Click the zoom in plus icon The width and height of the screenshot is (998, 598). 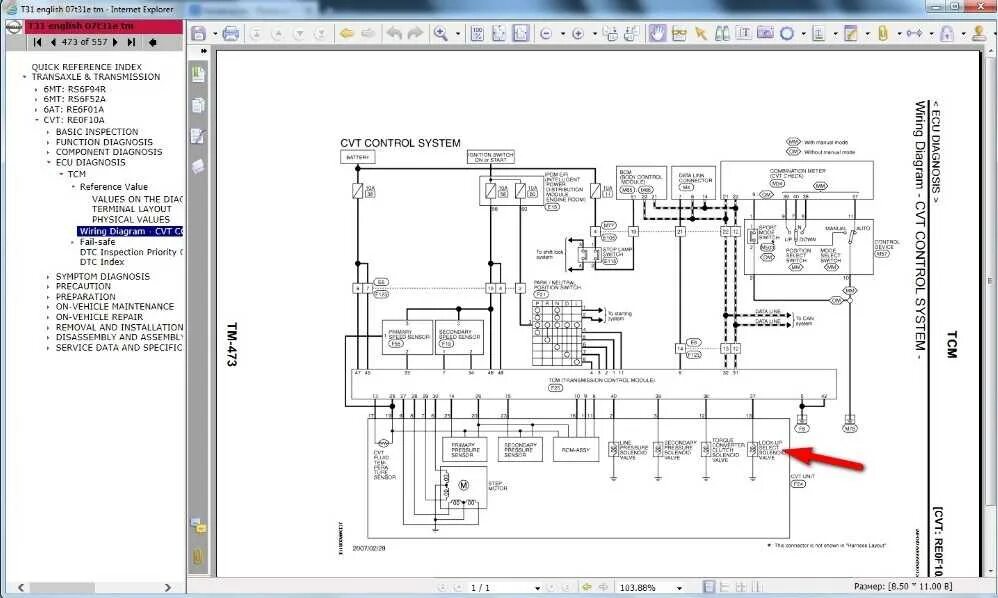click(577, 33)
